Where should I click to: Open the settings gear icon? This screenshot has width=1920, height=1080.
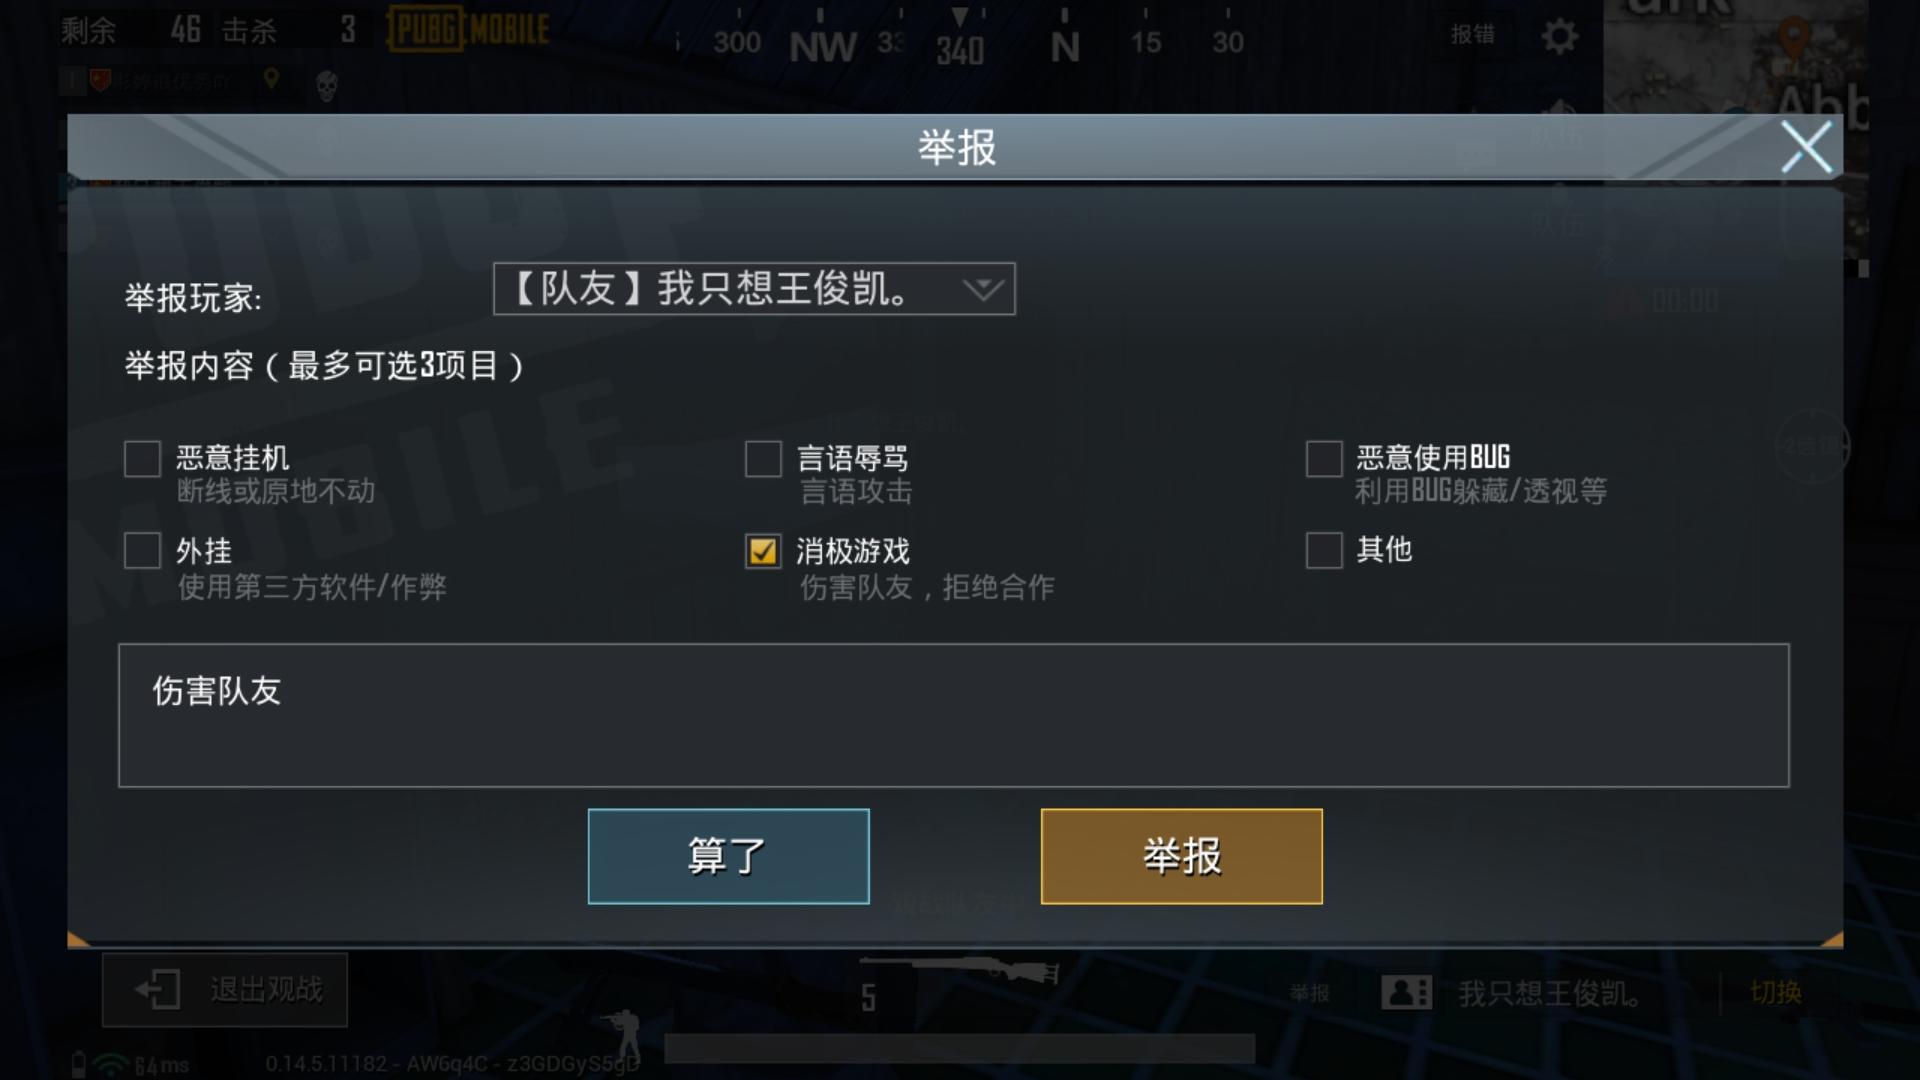pyautogui.click(x=1559, y=37)
